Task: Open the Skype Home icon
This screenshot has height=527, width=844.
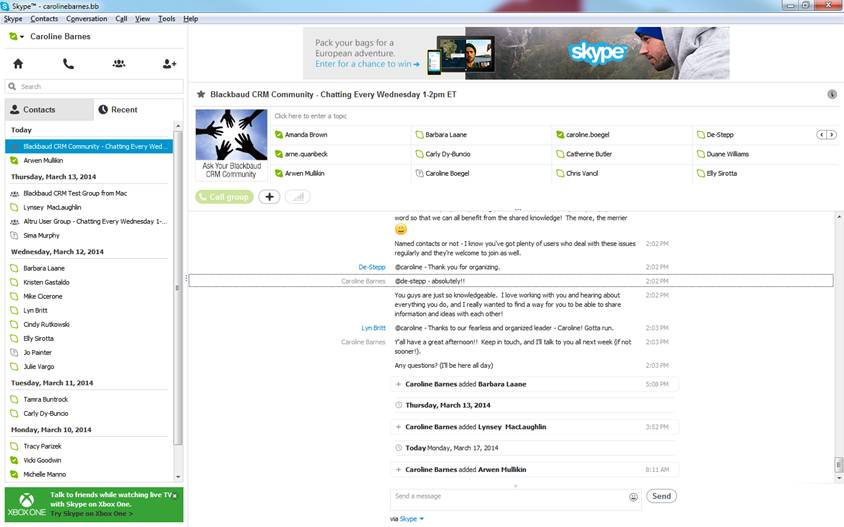Action: [x=18, y=64]
